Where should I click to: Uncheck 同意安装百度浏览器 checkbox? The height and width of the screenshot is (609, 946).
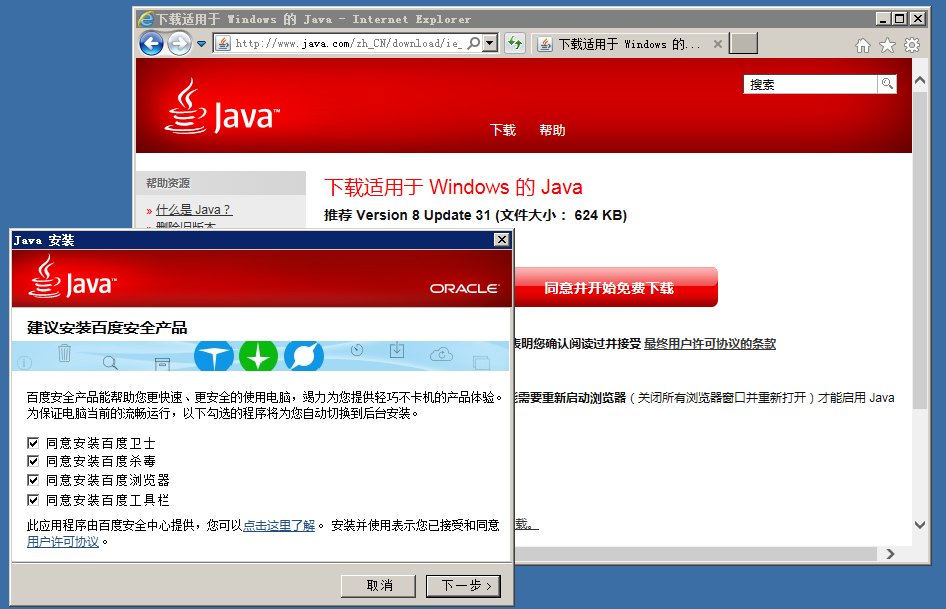(x=33, y=480)
